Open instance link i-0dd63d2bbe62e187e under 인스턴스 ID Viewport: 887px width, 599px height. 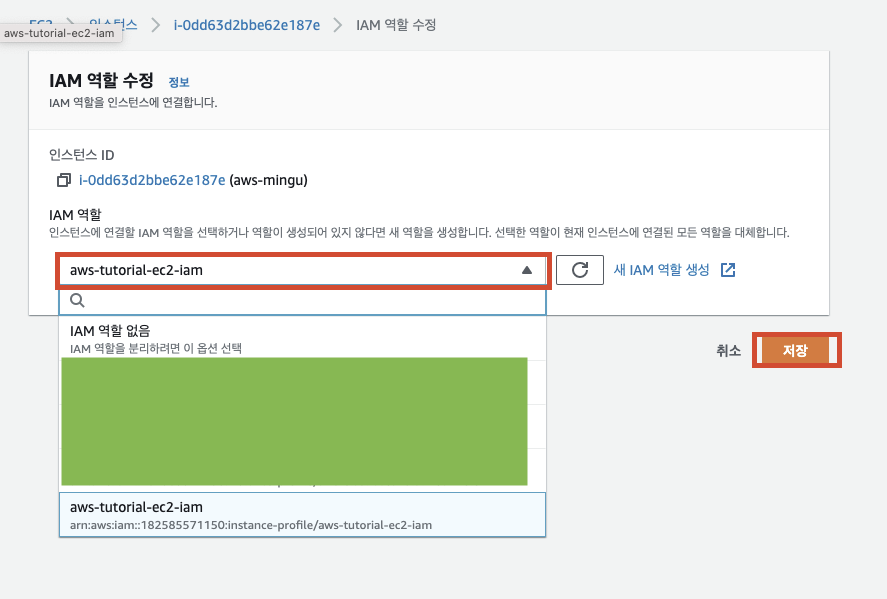[x=152, y=180]
